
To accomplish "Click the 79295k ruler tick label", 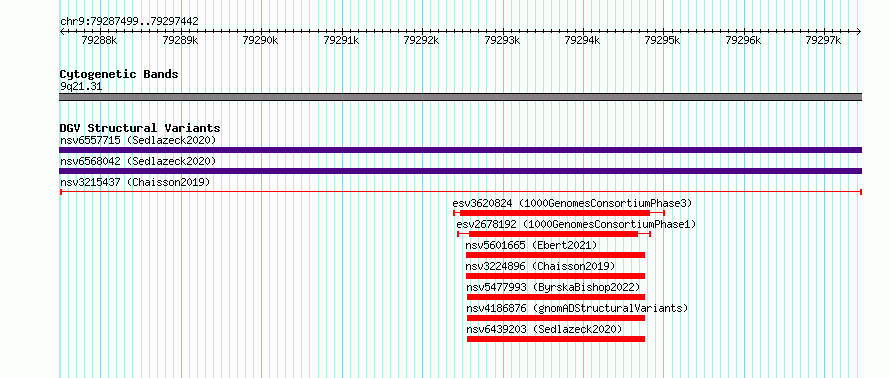I will click(663, 40).
